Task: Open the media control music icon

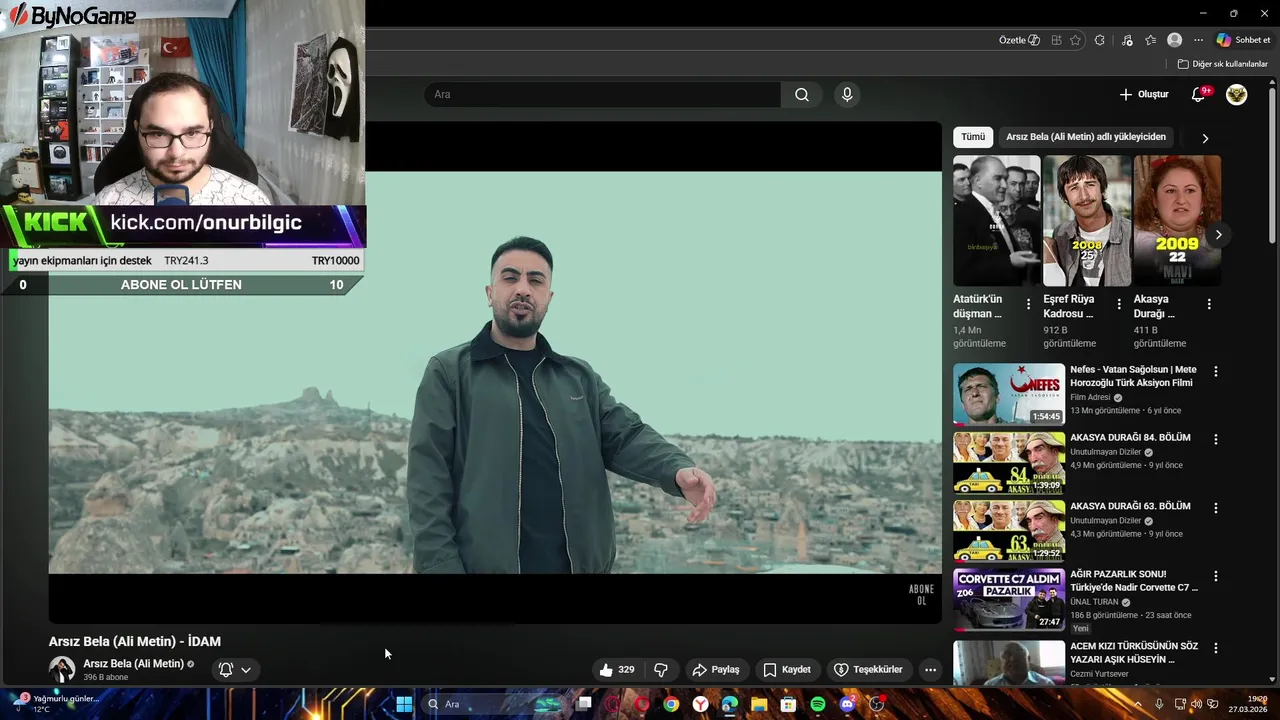Action: click(1127, 40)
